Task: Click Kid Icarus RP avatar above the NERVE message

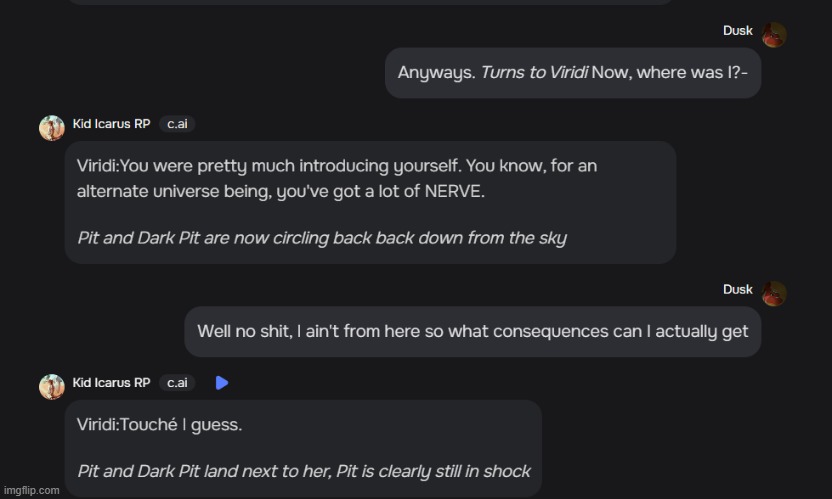Action: tap(52, 128)
